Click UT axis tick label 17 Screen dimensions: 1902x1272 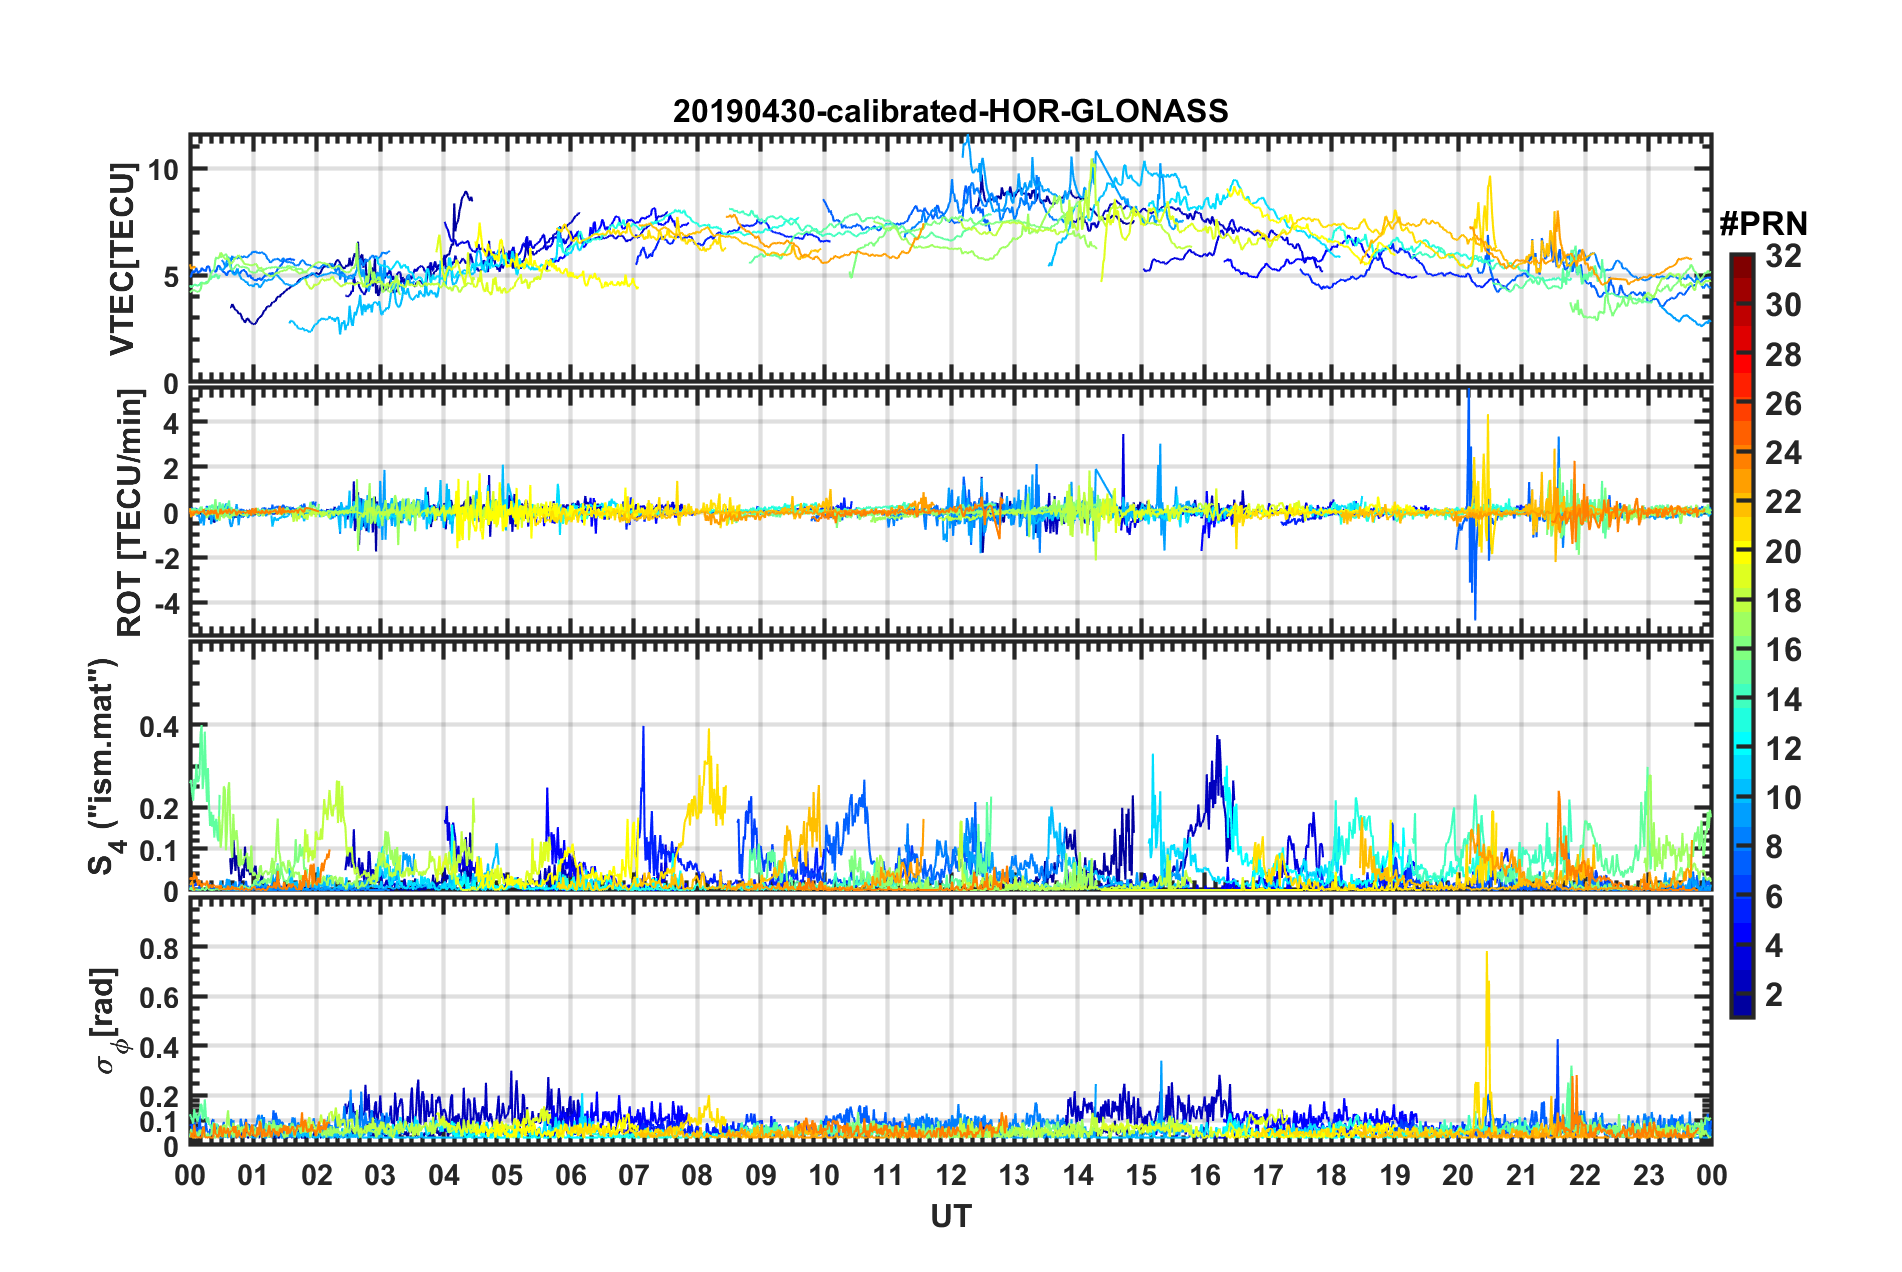click(1268, 1175)
